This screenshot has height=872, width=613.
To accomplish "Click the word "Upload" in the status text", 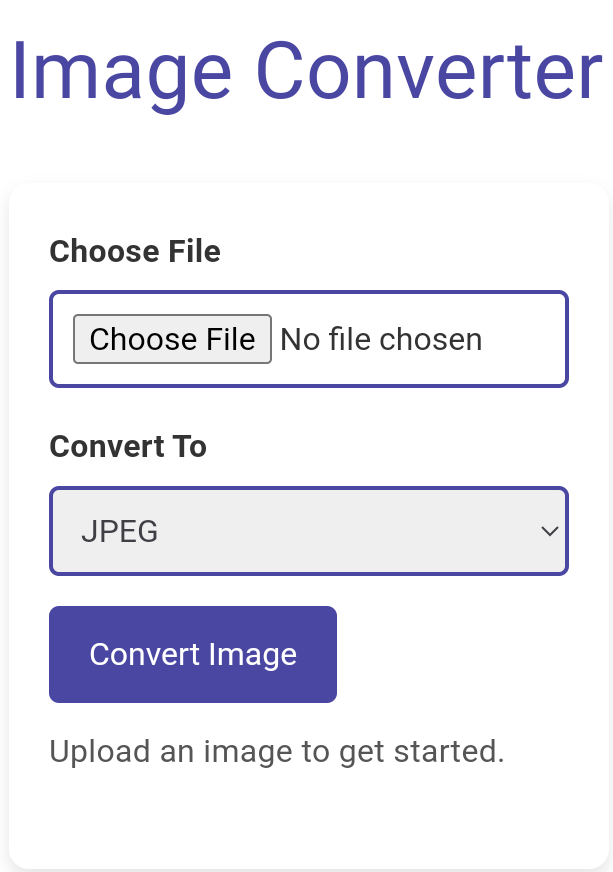I will pyautogui.click(x=86, y=751).
